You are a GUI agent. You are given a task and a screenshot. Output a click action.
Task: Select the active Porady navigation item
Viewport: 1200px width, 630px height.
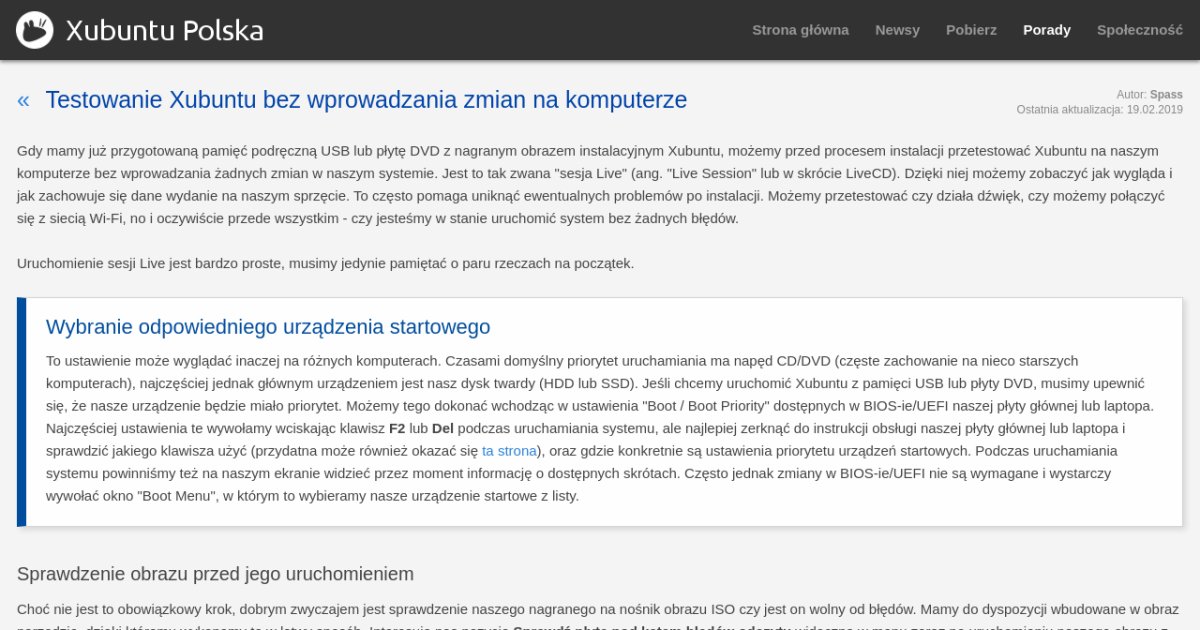pyautogui.click(x=1046, y=30)
